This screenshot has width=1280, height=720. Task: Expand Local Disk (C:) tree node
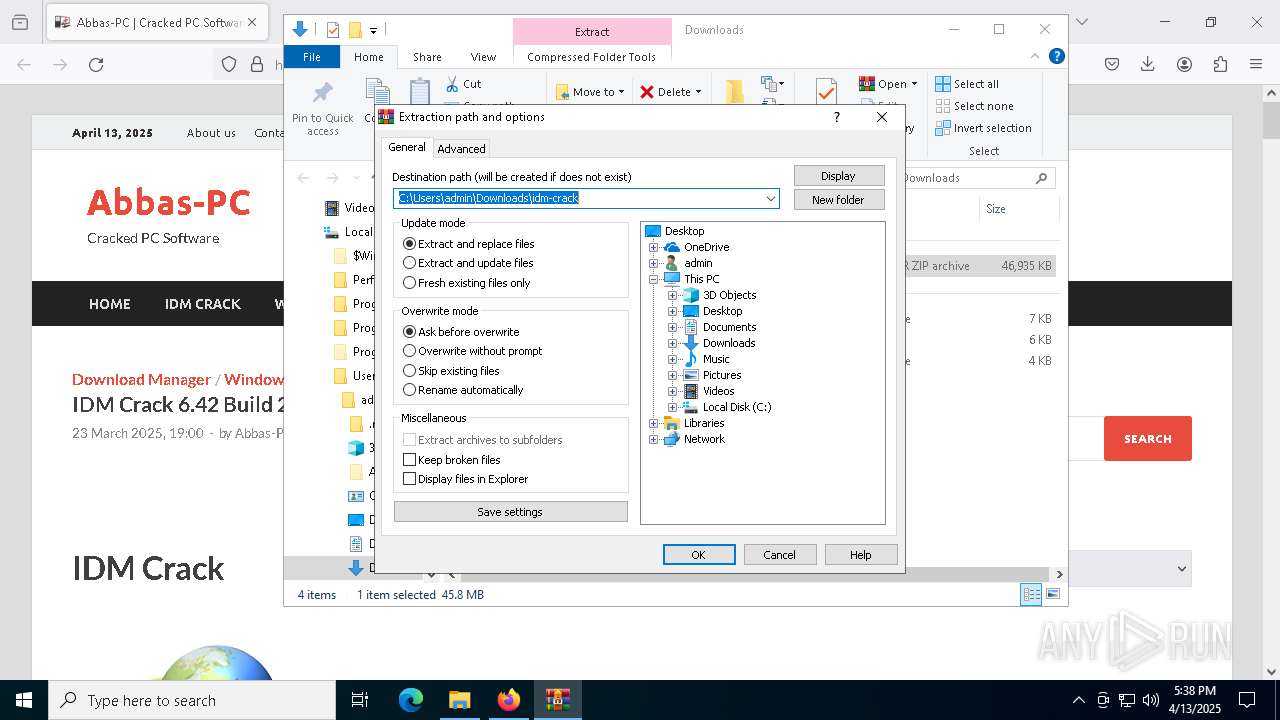pos(672,407)
